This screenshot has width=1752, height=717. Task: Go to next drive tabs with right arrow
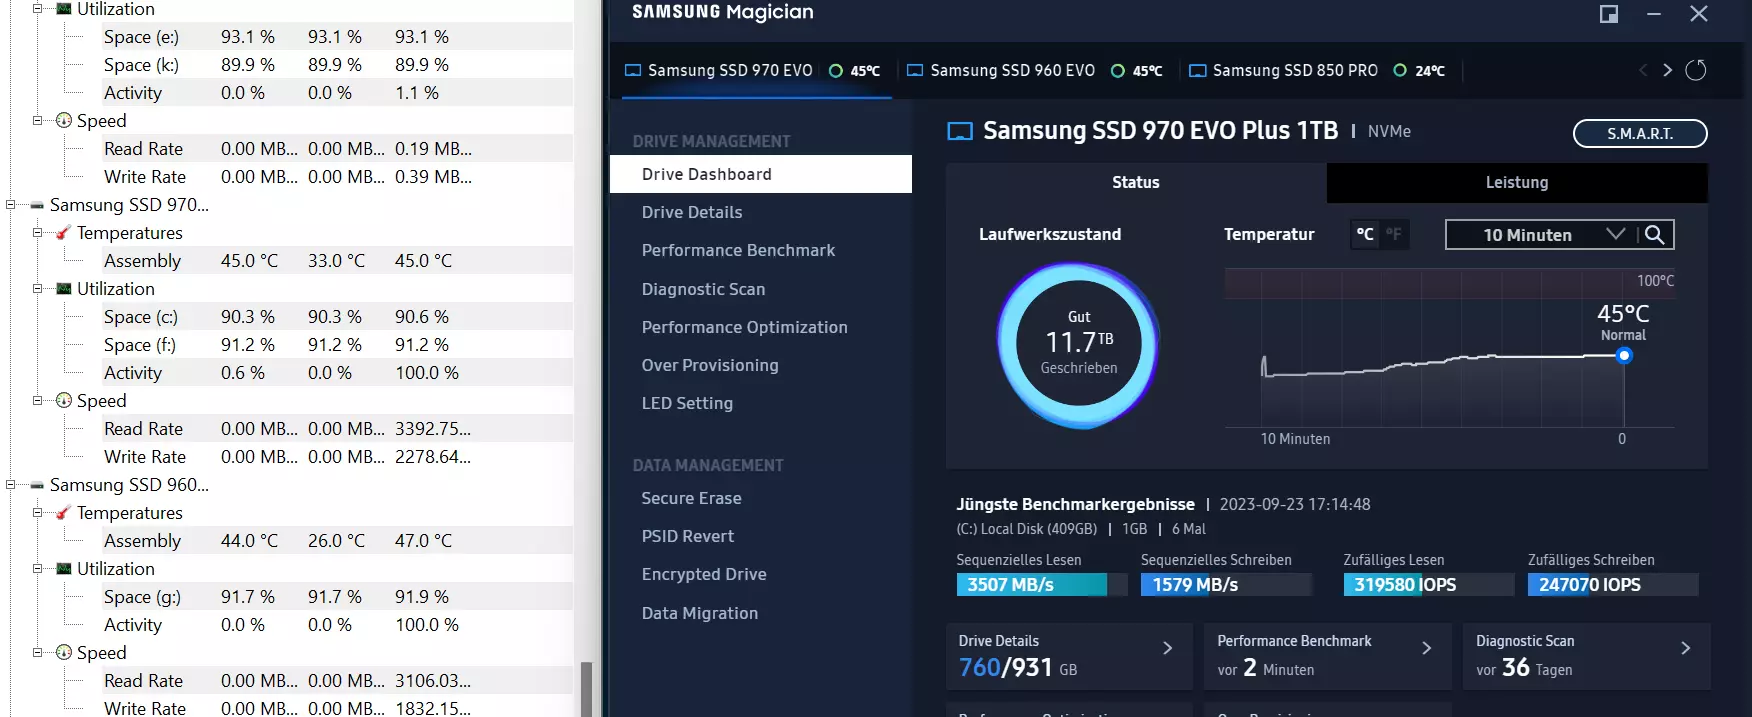(1667, 70)
